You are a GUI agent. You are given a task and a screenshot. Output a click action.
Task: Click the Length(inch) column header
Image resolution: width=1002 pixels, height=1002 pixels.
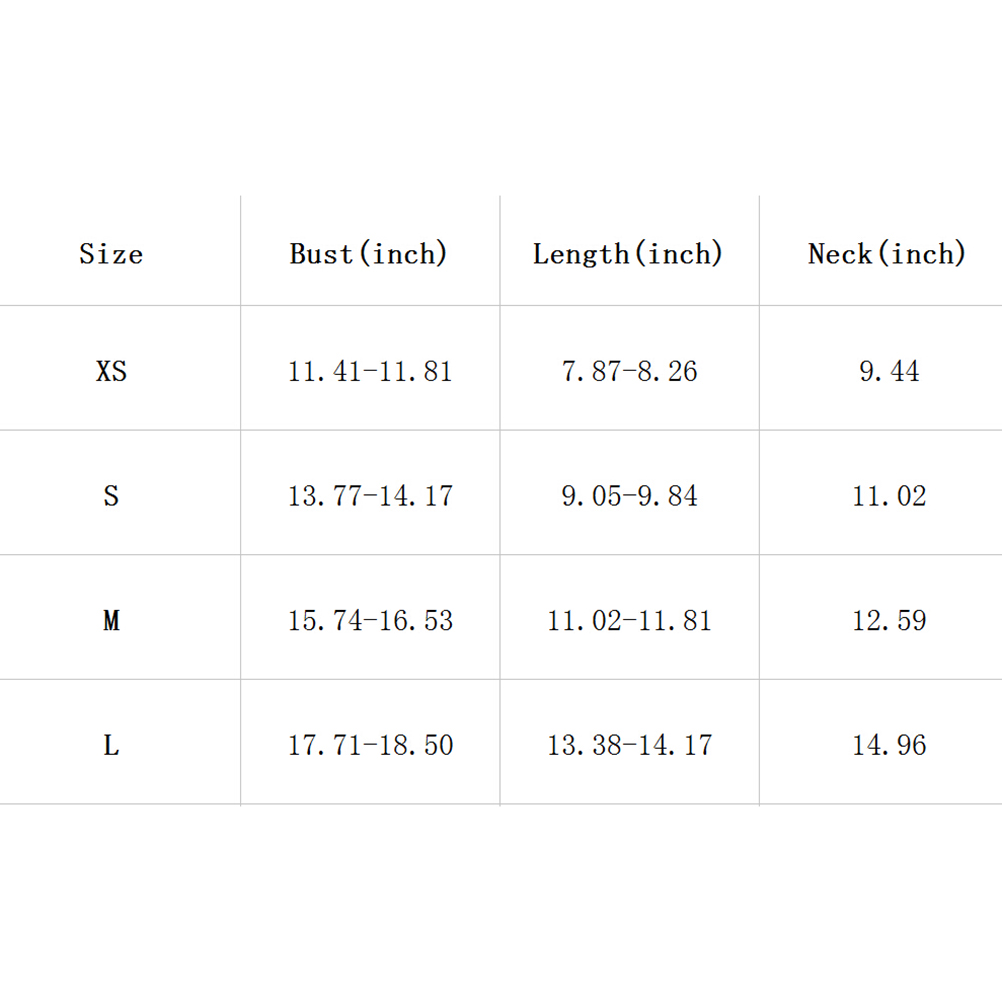(628, 254)
